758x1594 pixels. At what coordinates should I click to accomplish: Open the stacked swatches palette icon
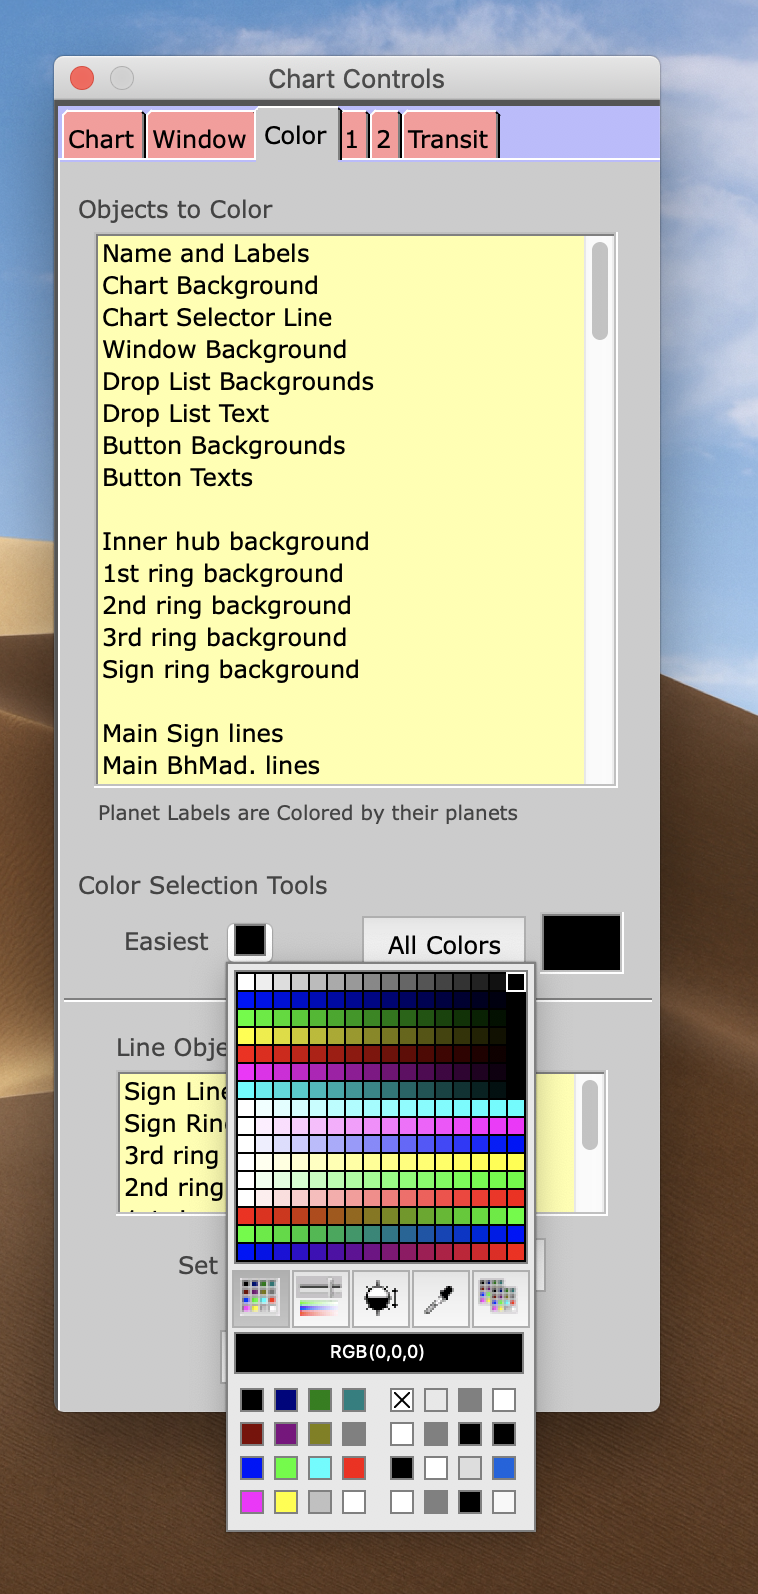coord(499,1299)
